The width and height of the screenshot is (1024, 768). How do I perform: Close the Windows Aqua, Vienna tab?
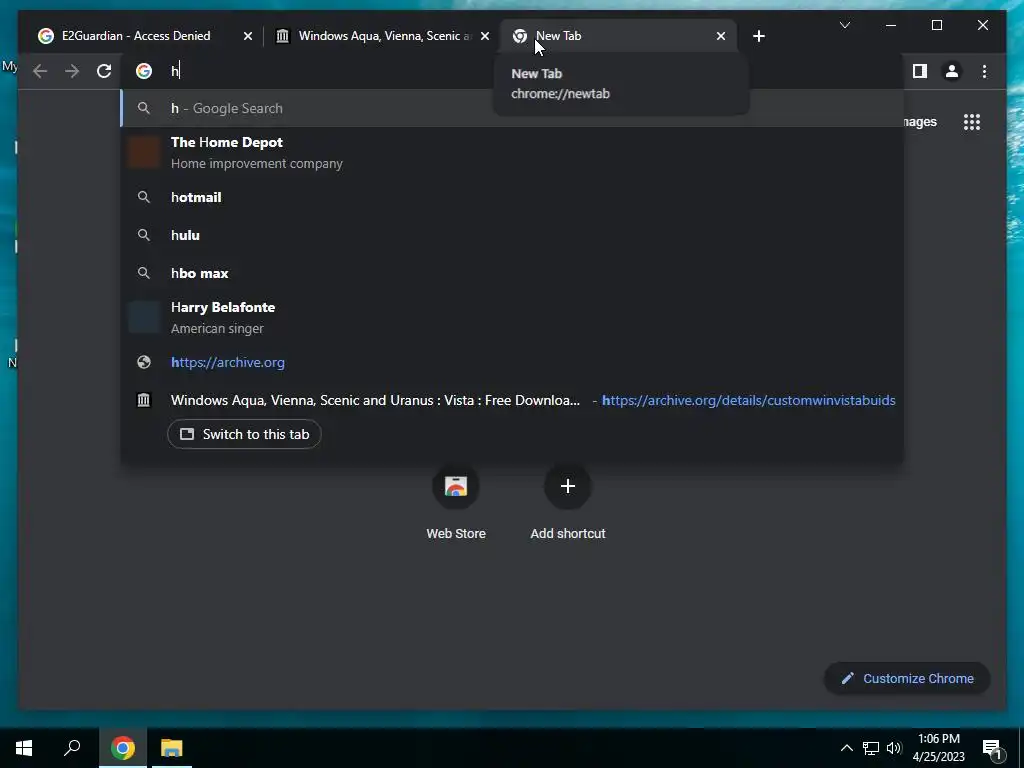point(485,37)
